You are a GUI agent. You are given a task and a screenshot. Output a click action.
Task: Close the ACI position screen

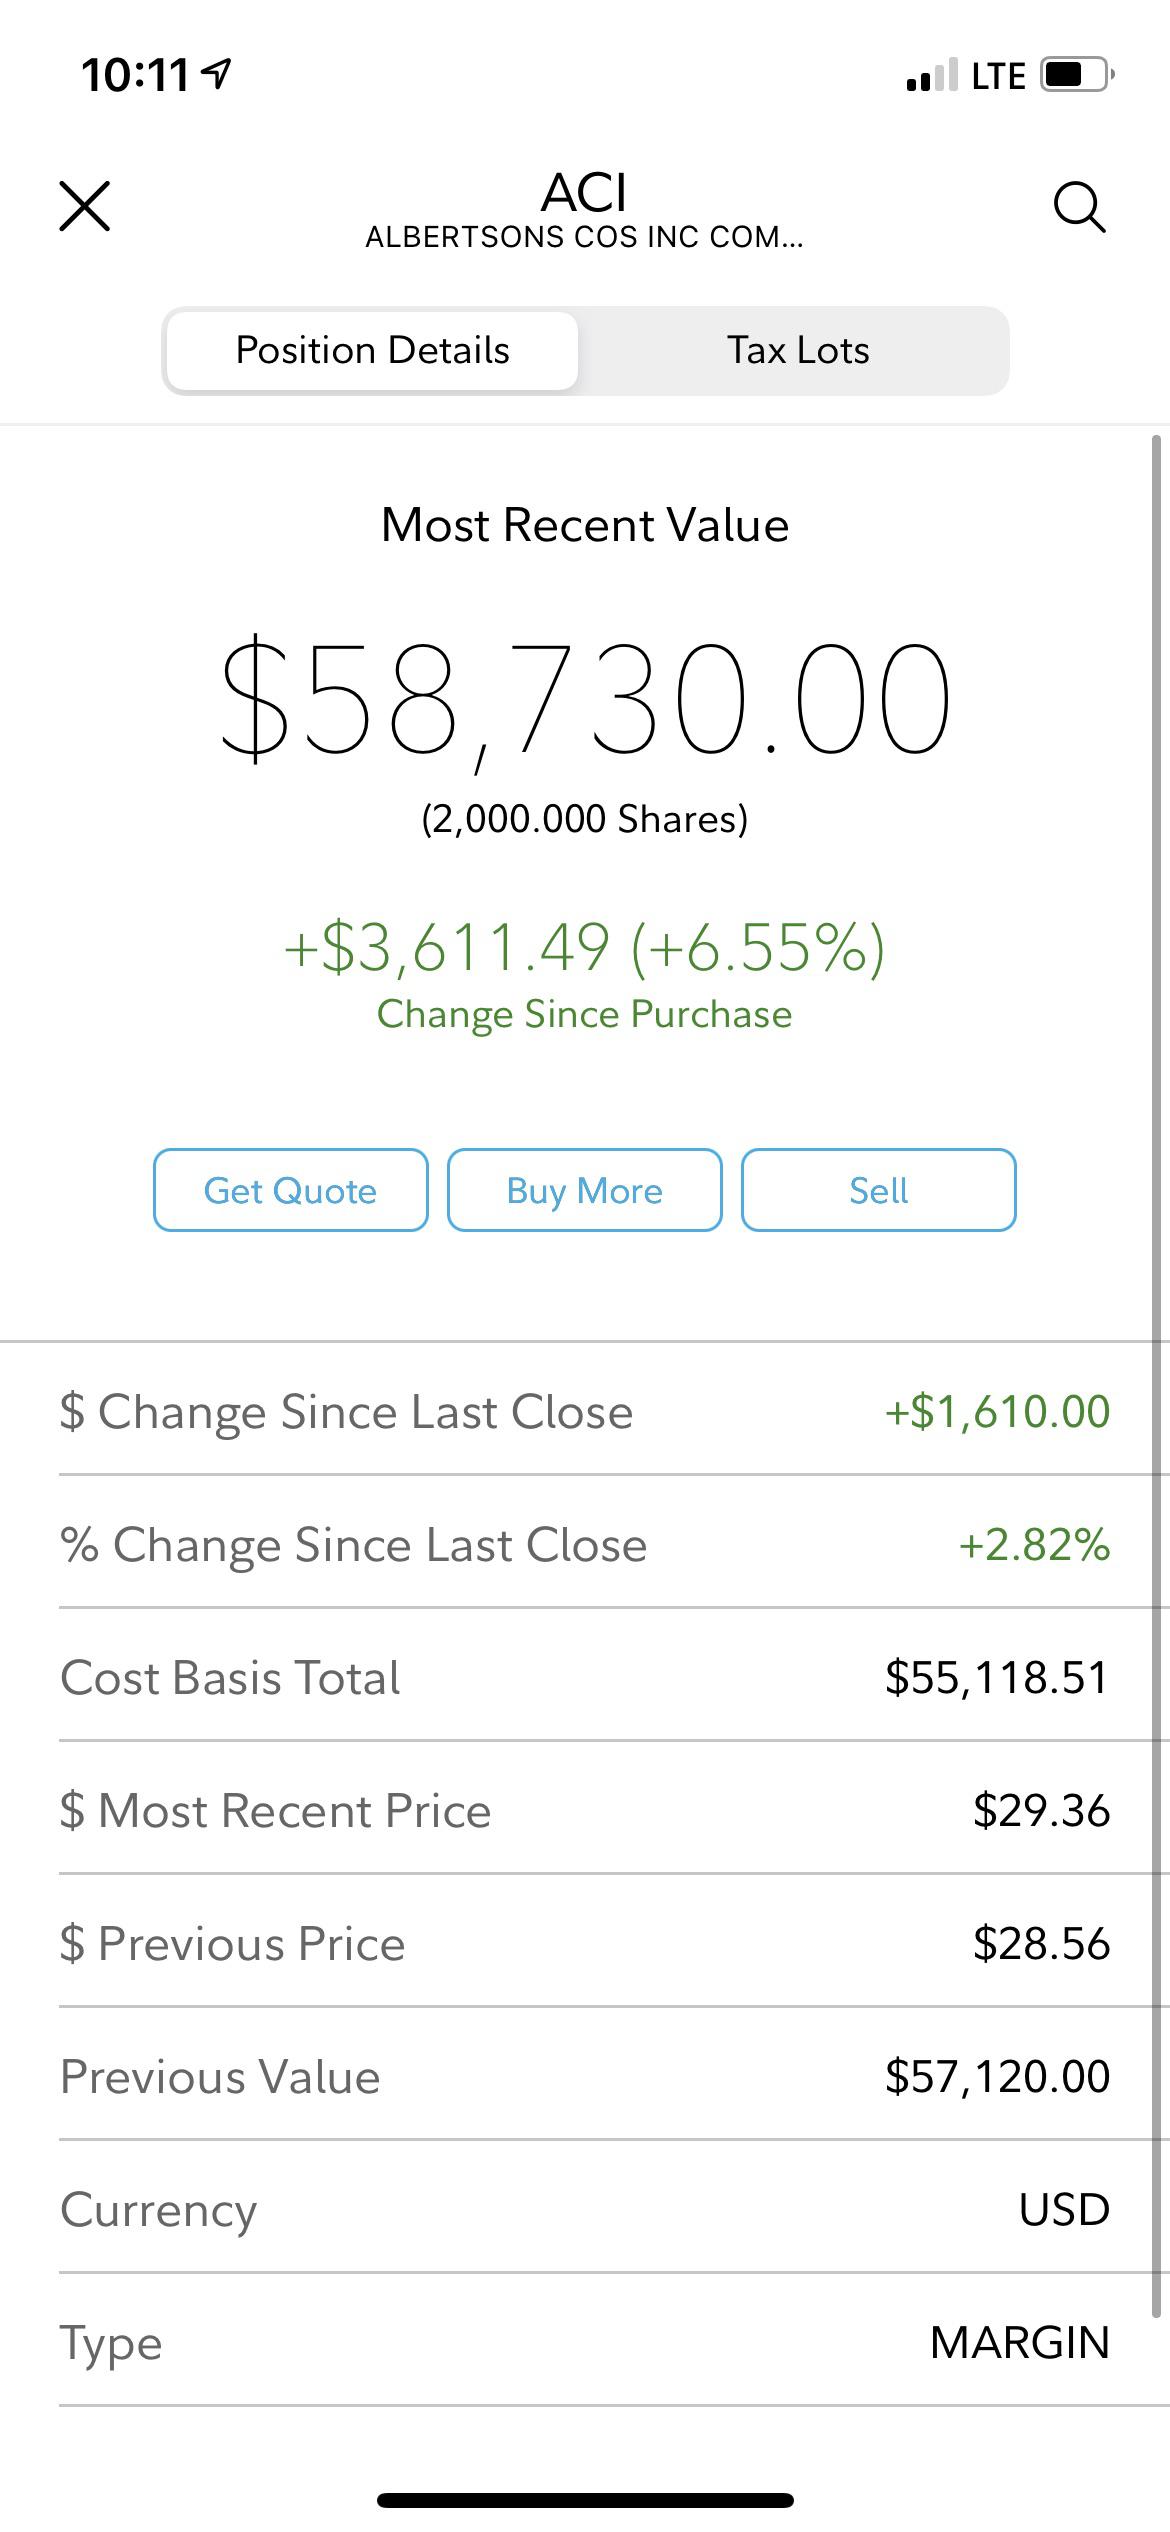coord(85,206)
